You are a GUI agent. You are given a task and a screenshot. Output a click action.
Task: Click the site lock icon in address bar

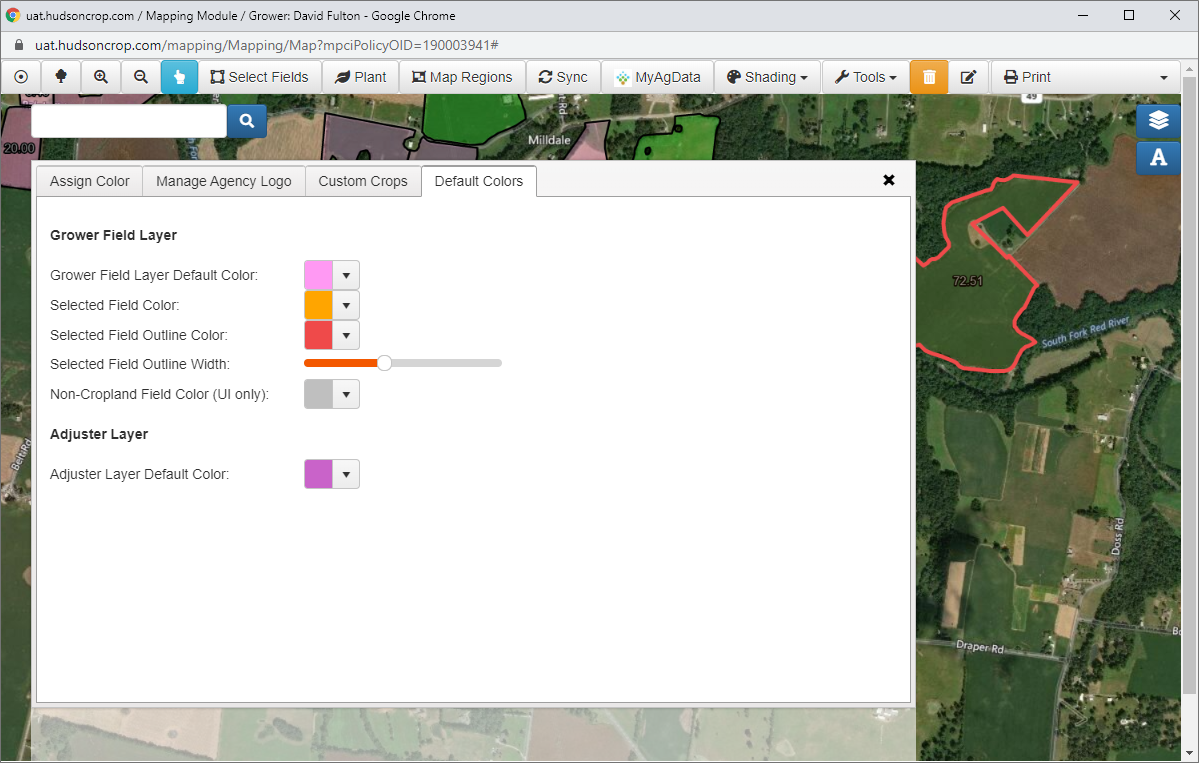[18, 45]
